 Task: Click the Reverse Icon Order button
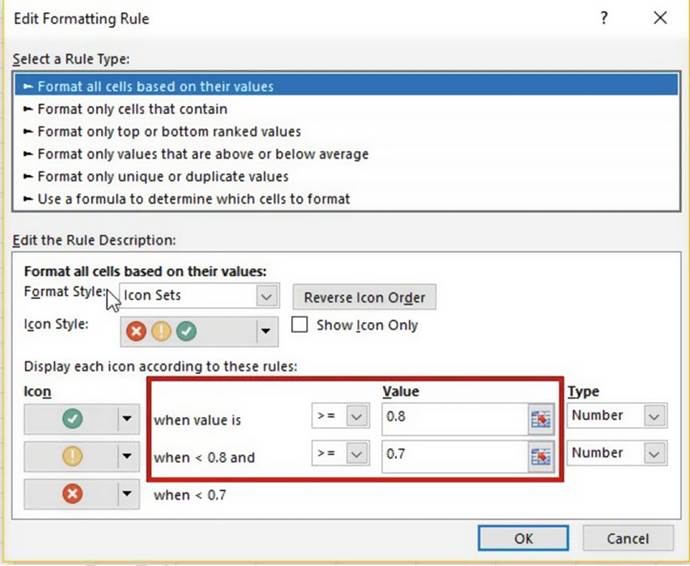364,297
